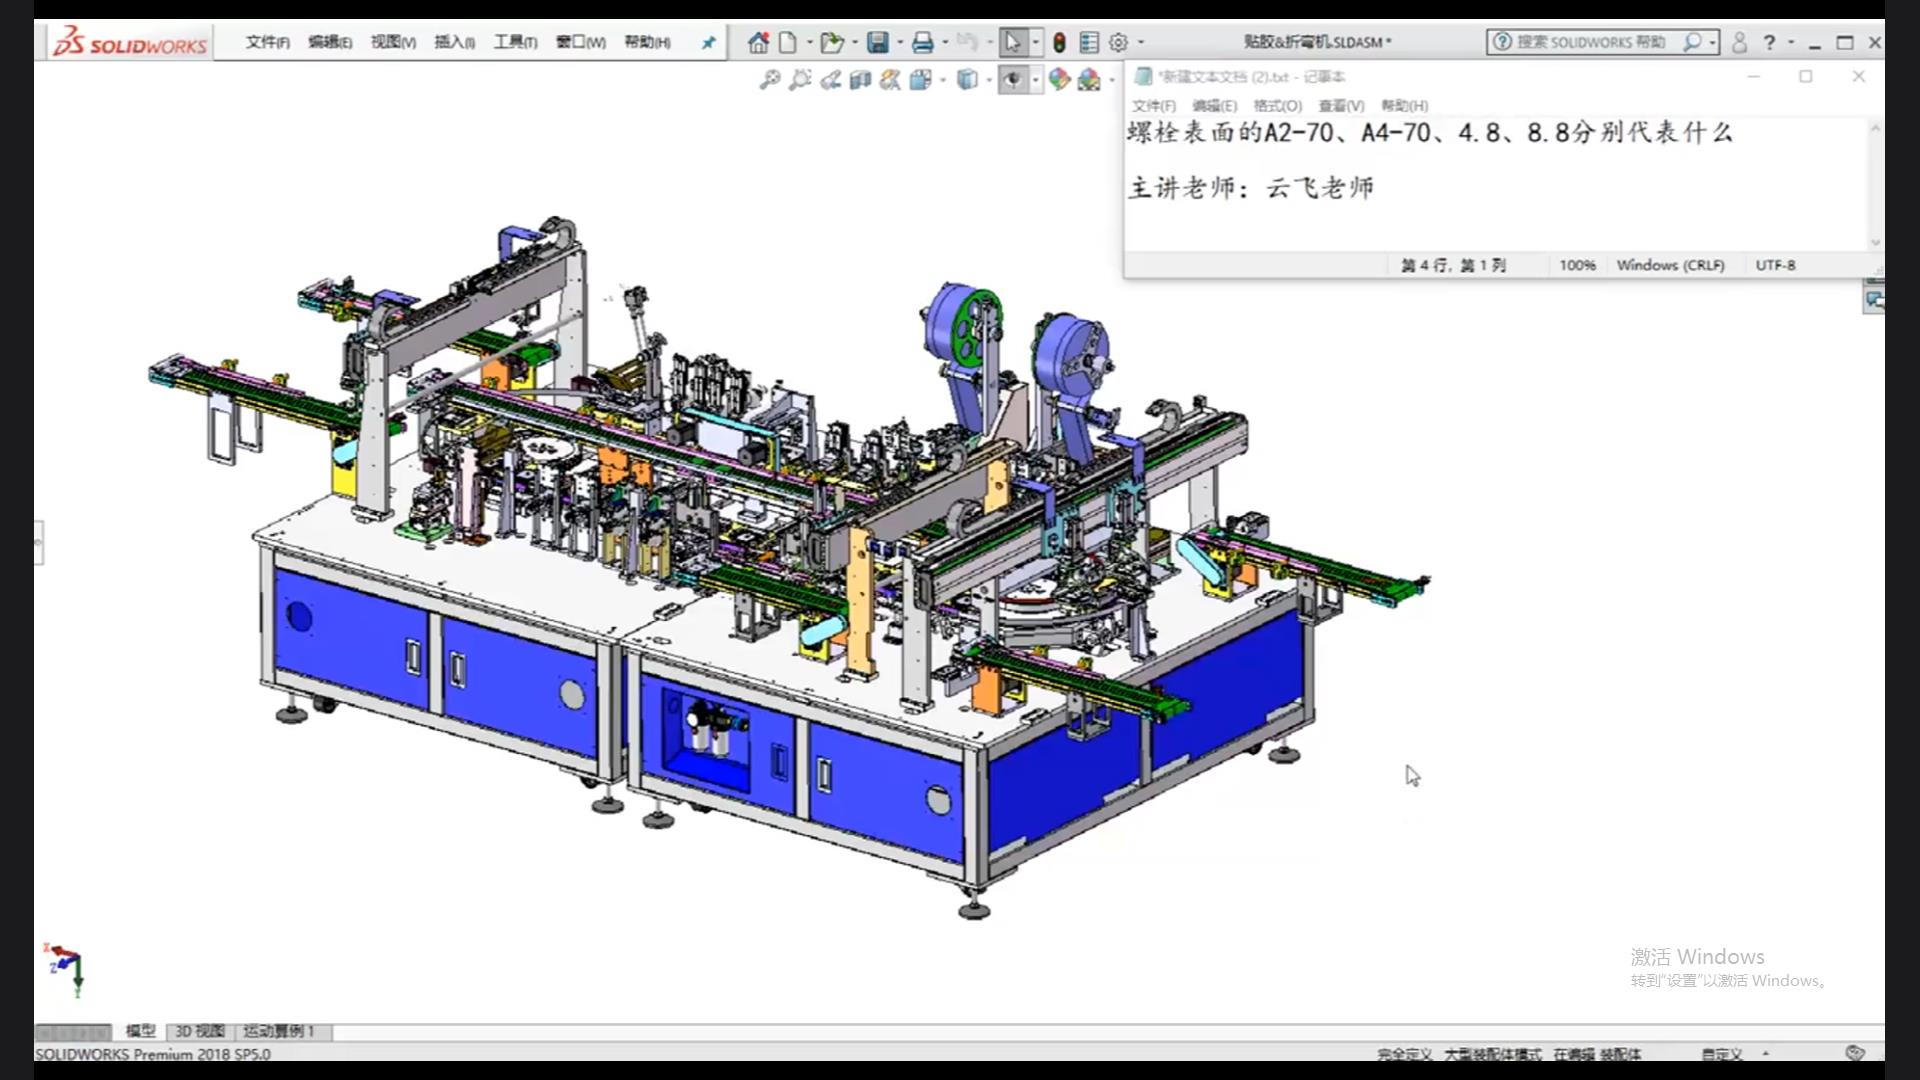Screen dimensions: 1920x1080
Task: Print the current document
Action: 922,42
